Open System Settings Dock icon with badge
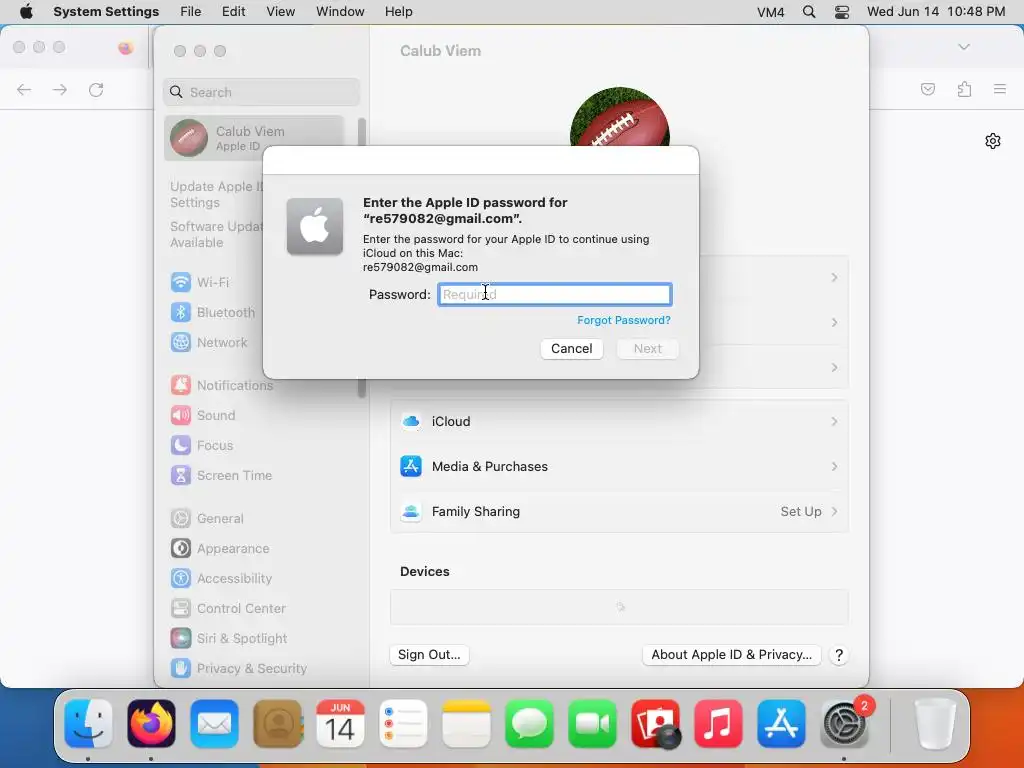Image resolution: width=1024 pixels, height=768 pixels. pyautogui.click(x=844, y=724)
